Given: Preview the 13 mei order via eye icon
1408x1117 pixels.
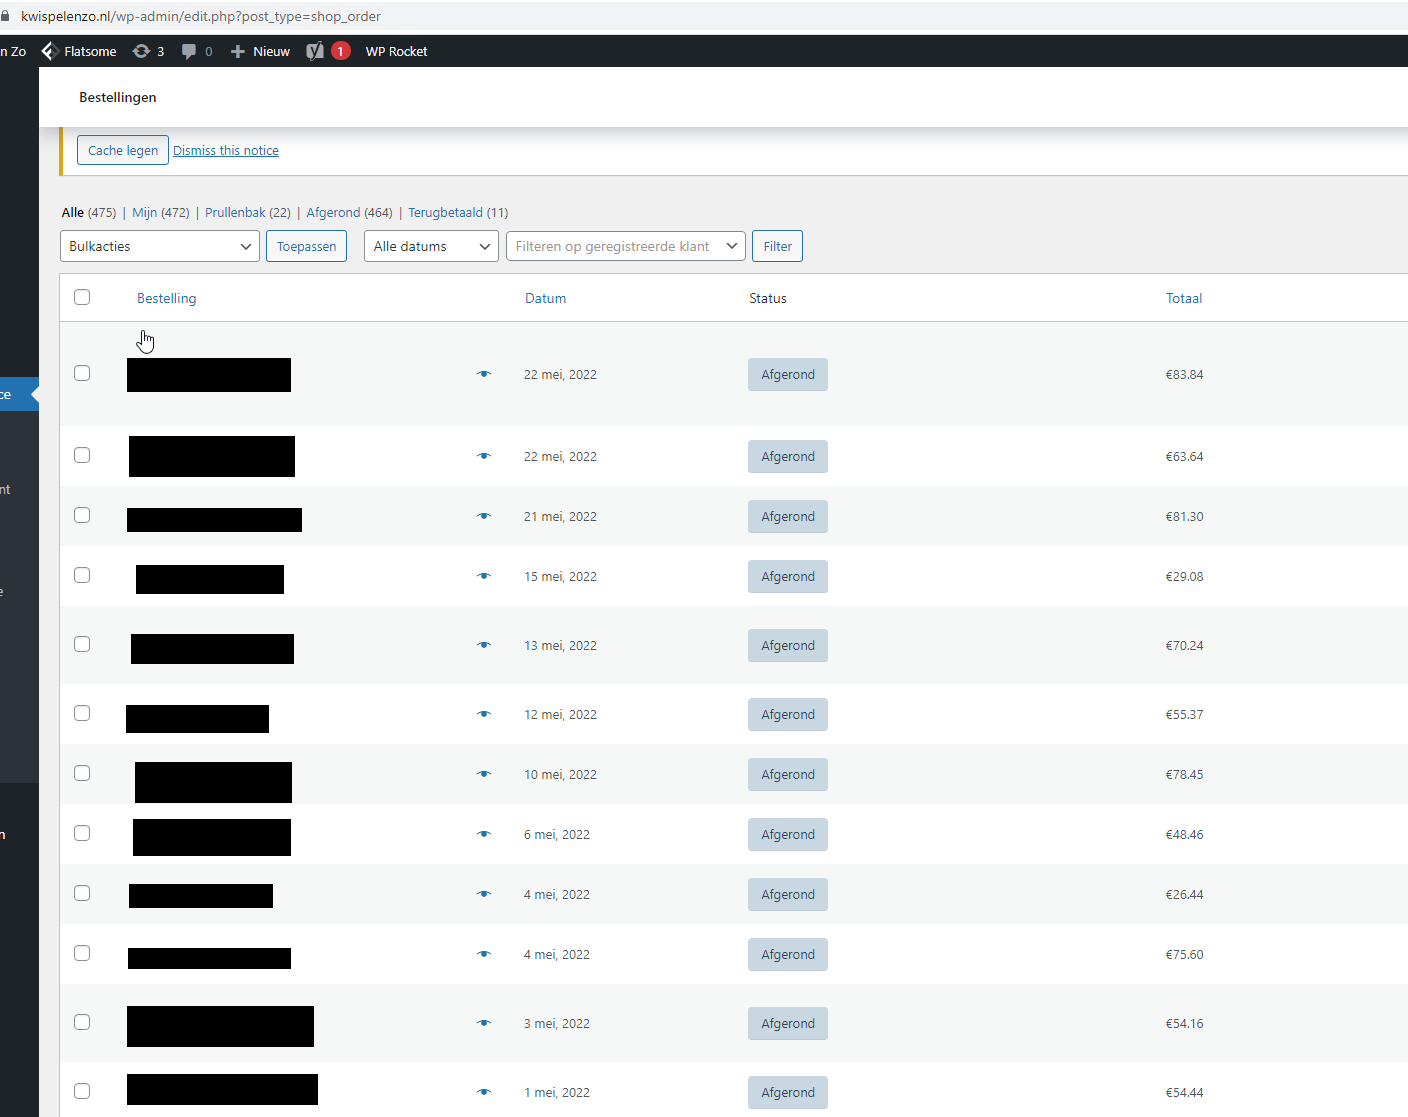Looking at the screenshot, I should pos(484,645).
